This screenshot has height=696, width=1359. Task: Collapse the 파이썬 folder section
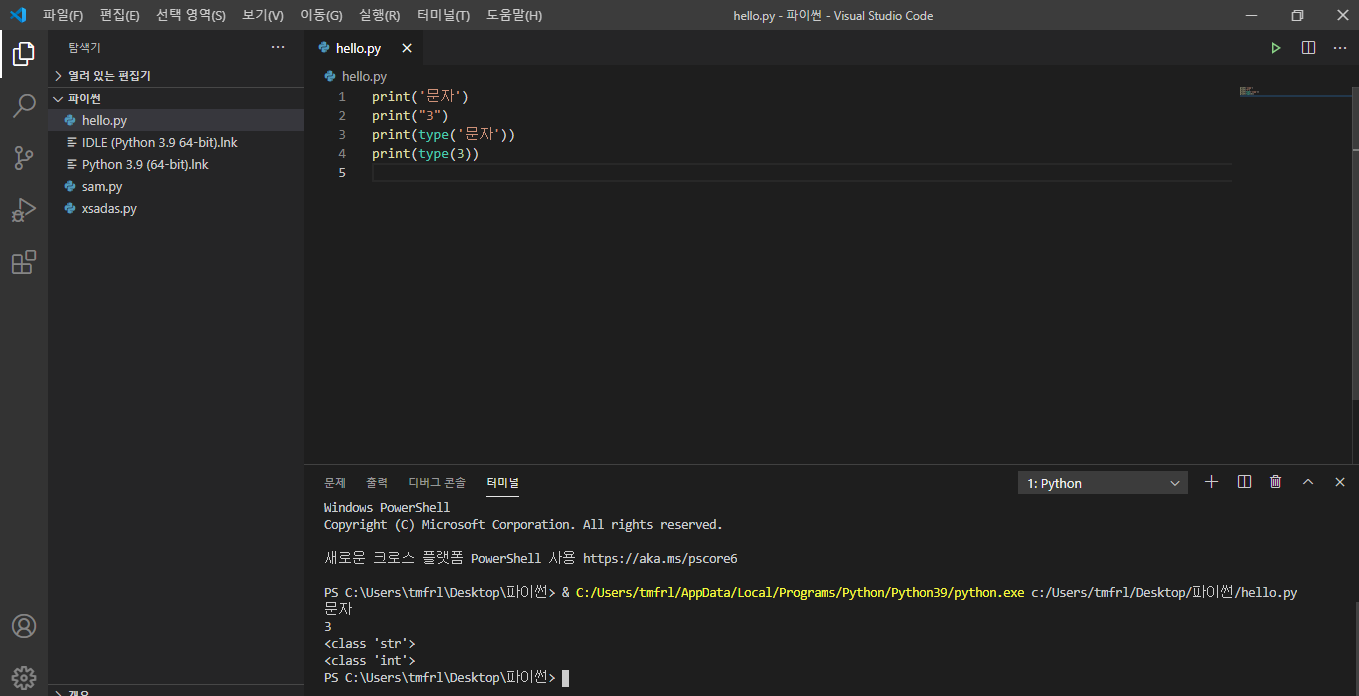tap(176, 98)
